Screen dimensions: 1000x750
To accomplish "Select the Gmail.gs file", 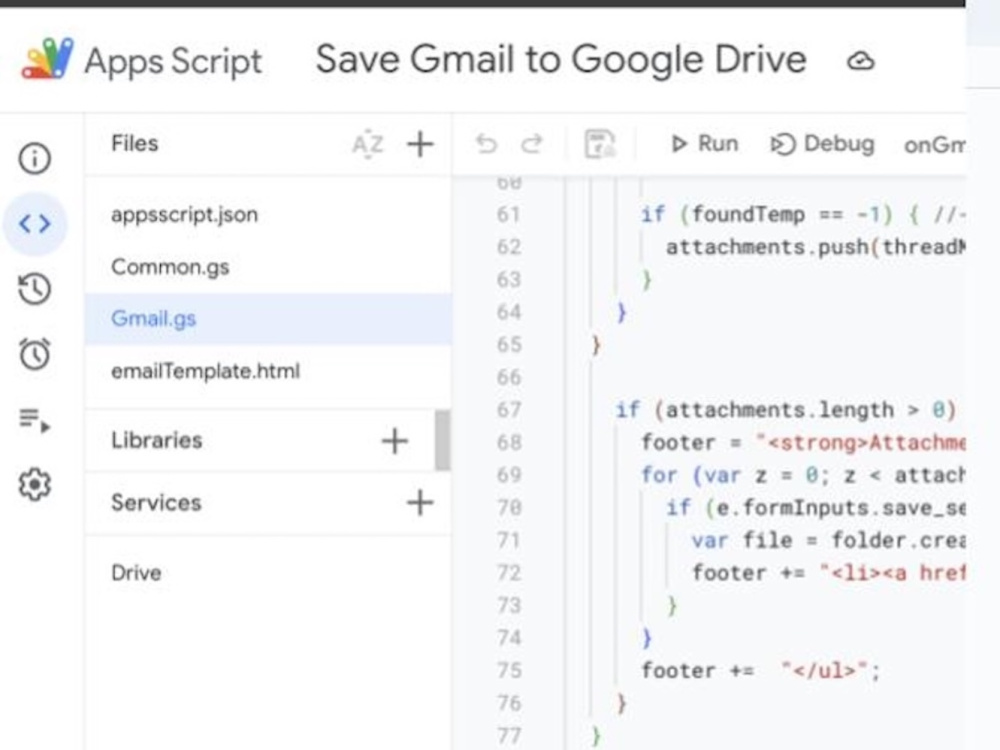I will click(x=268, y=319).
